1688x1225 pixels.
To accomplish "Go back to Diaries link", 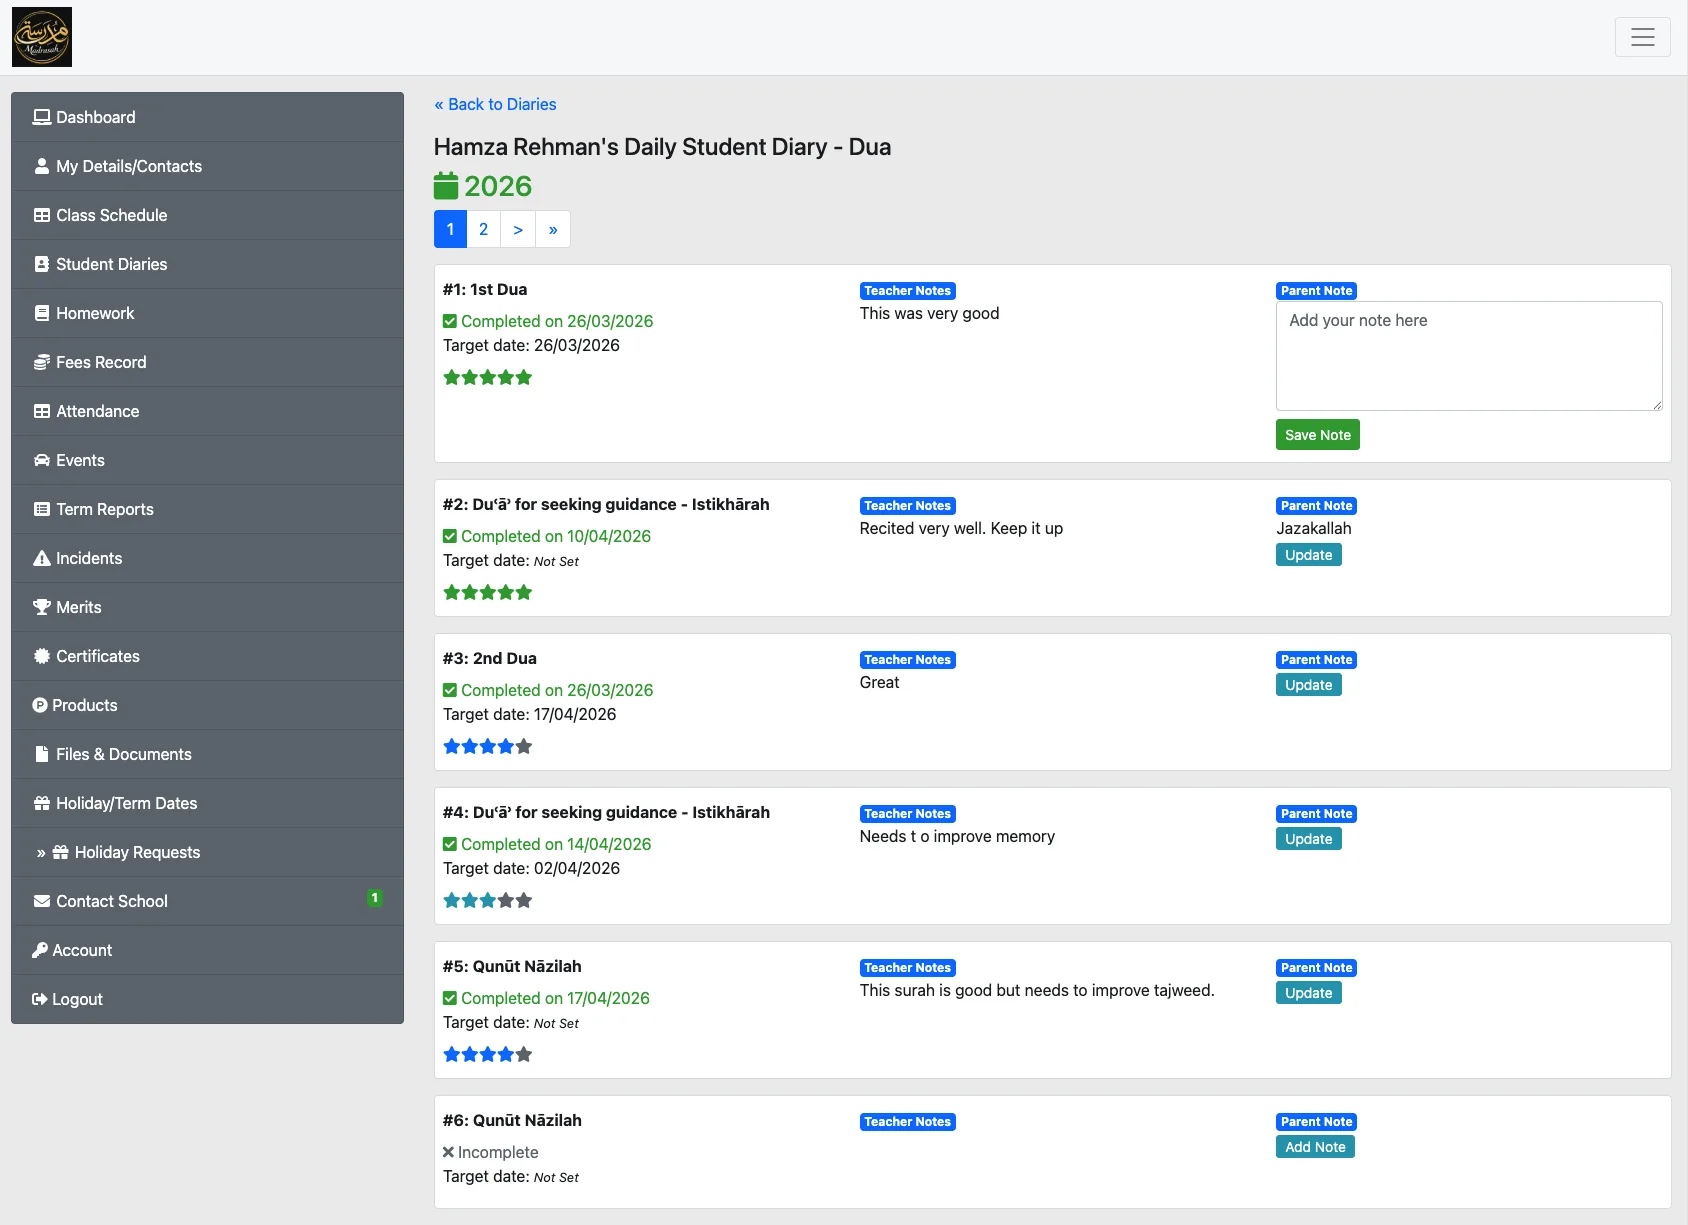I will point(495,104).
